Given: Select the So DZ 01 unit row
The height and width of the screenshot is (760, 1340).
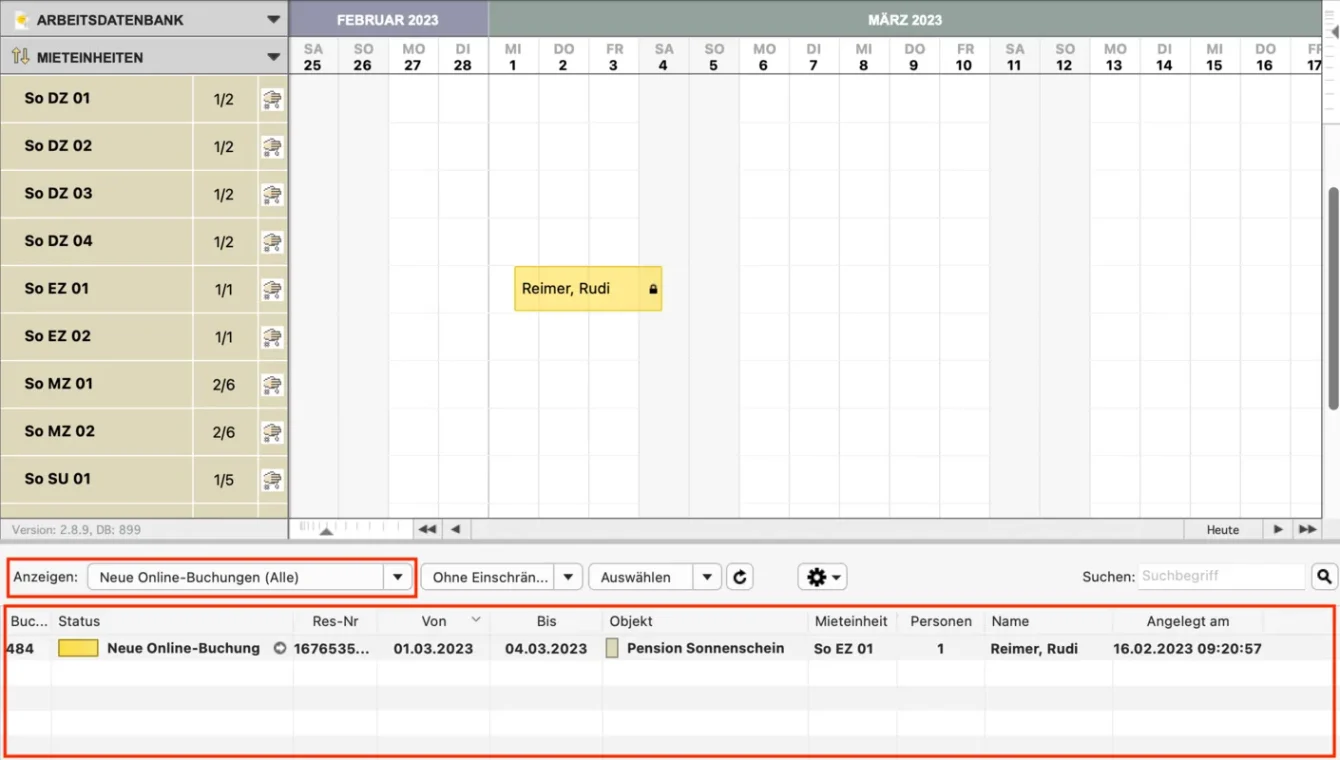Looking at the screenshot, I should pyautogui.click(x=144, y=99).
